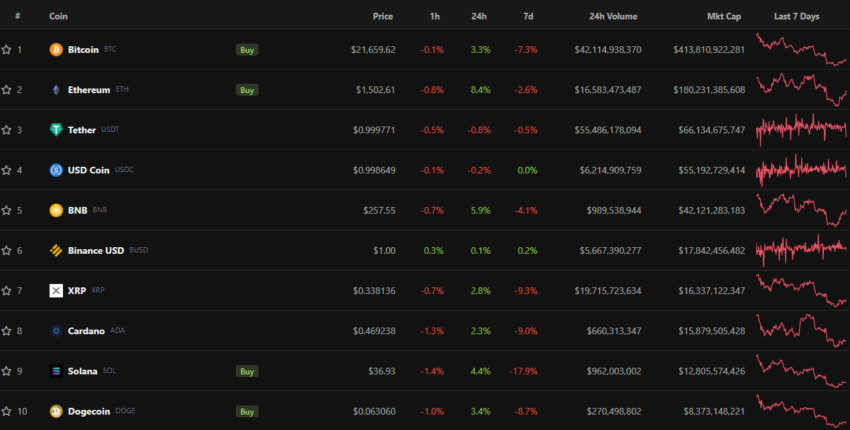Image resolution: width=850 pixels, height=430 pixels.
Task: Star USD Coin as favorite
Action: point(7,170)
